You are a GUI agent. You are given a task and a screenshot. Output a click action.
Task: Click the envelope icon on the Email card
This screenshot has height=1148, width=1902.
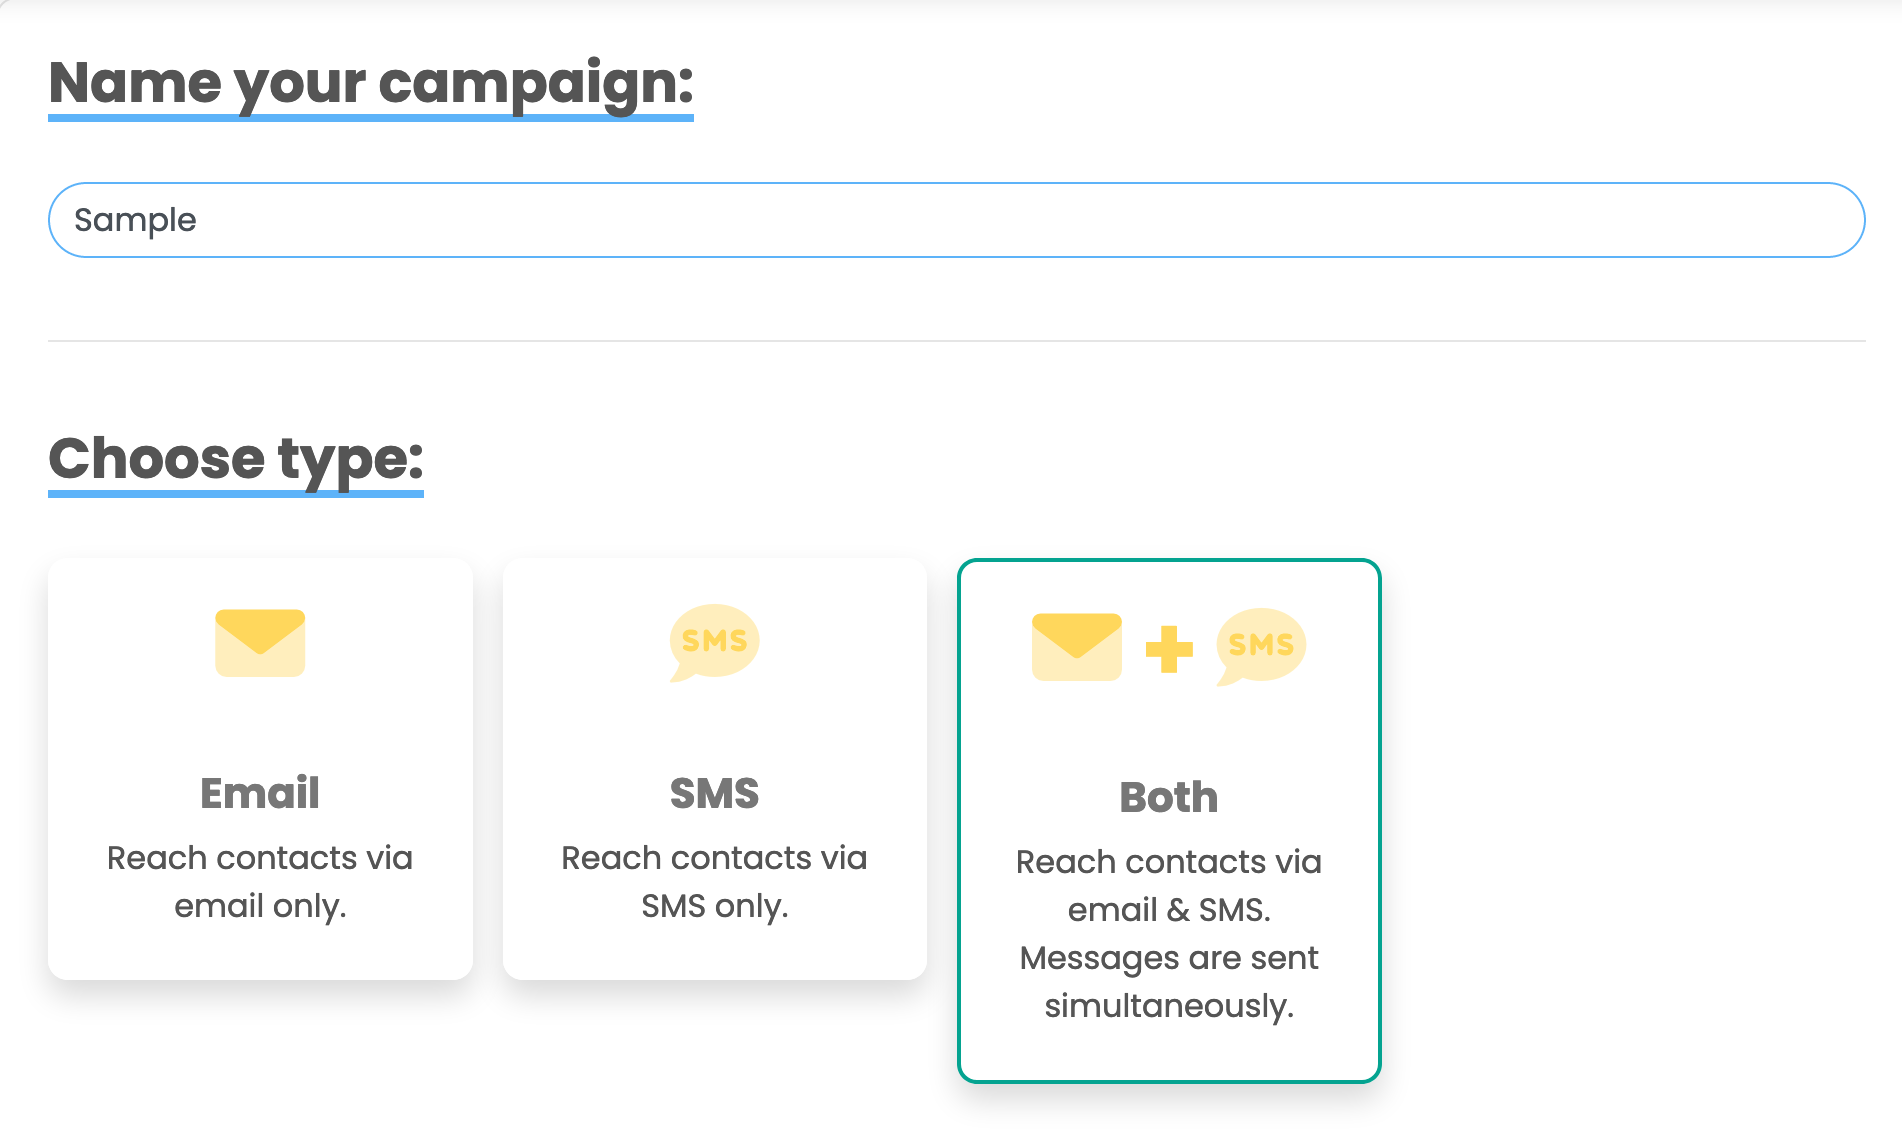click(x=260, y=643)
